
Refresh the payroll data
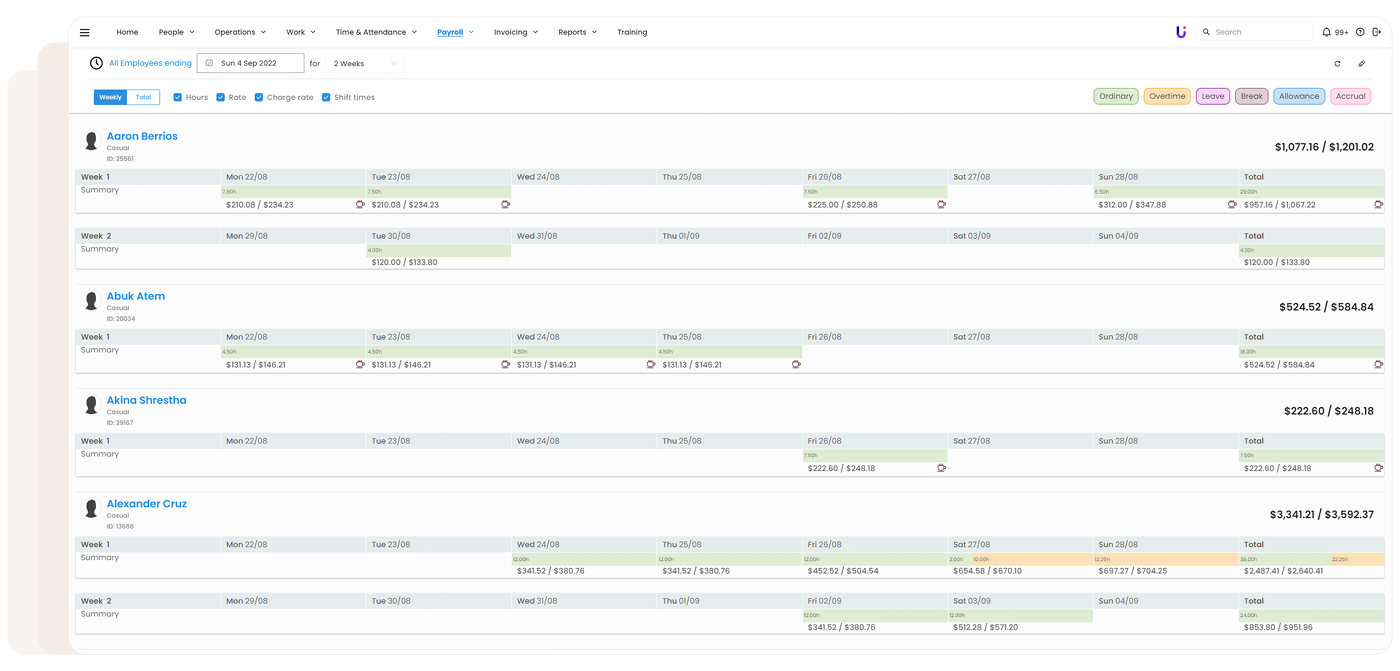1337,64
